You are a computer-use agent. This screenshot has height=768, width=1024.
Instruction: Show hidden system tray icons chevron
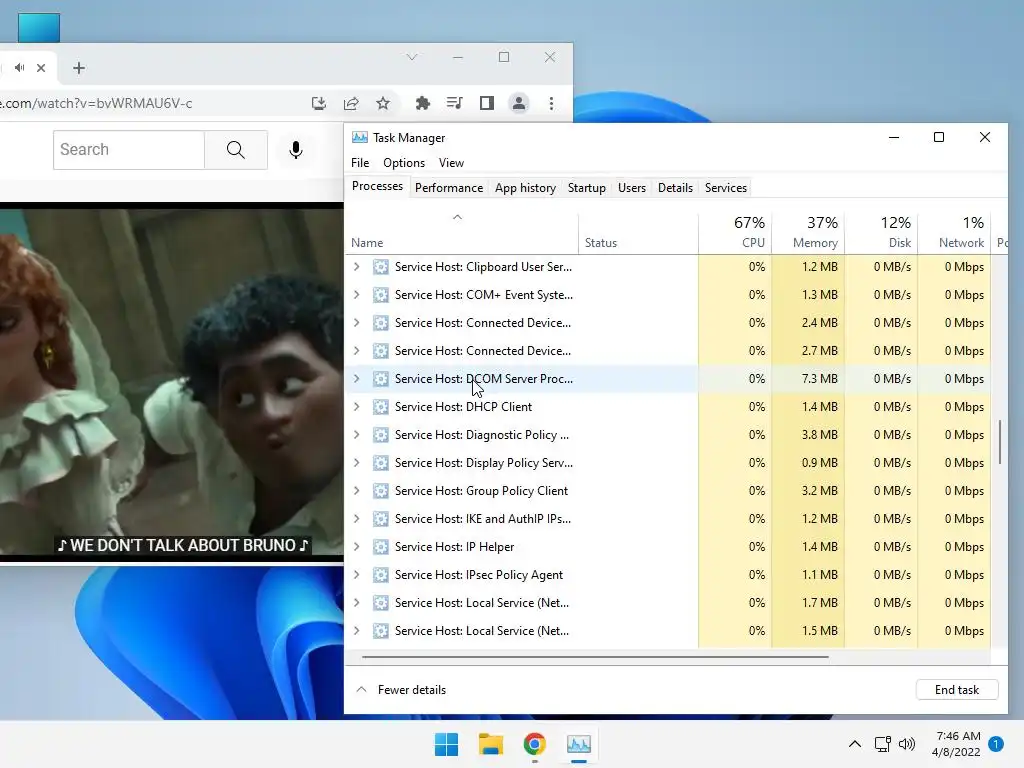pyautogui.click(x=854, y=744)
